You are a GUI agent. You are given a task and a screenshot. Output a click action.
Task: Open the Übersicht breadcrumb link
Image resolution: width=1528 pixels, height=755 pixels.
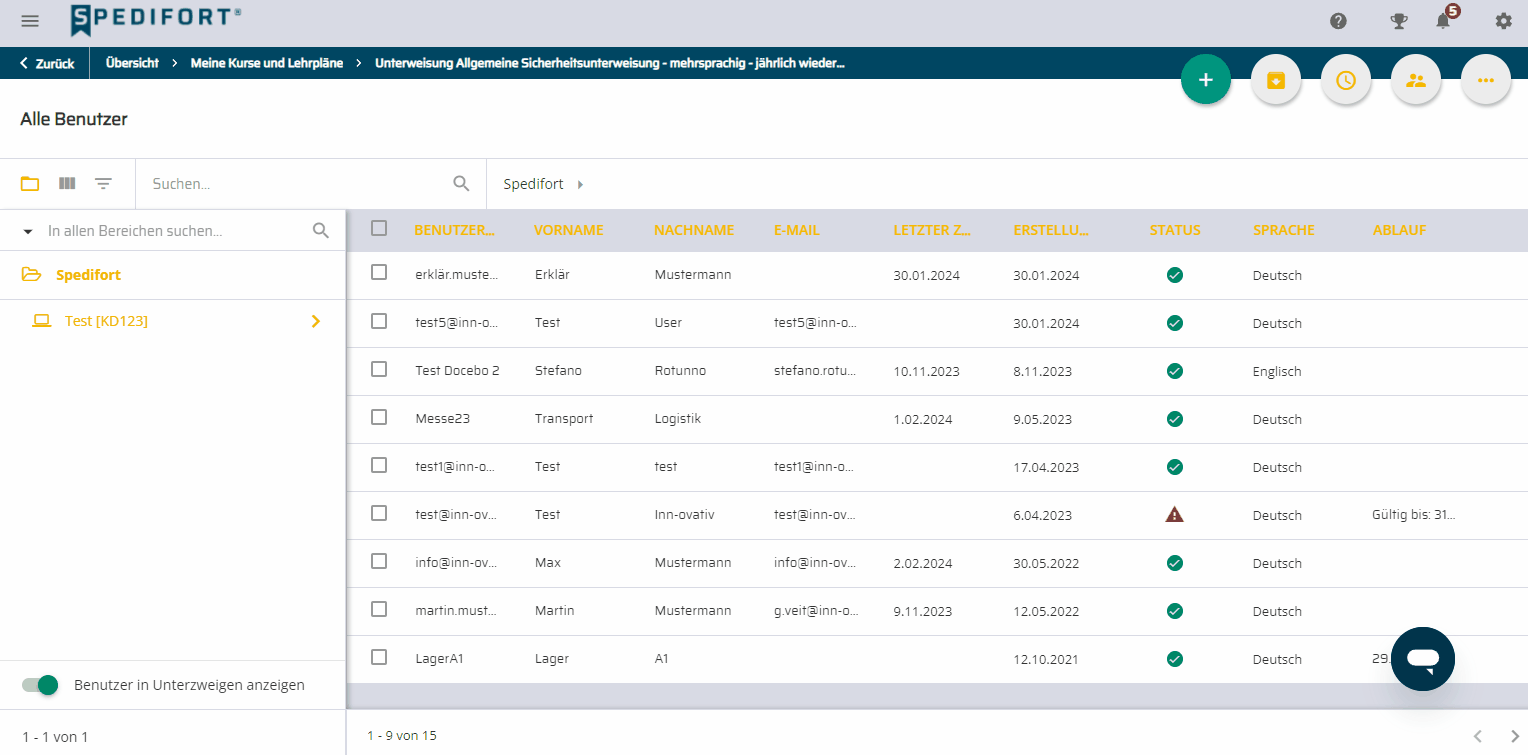[x=132, y=63]
